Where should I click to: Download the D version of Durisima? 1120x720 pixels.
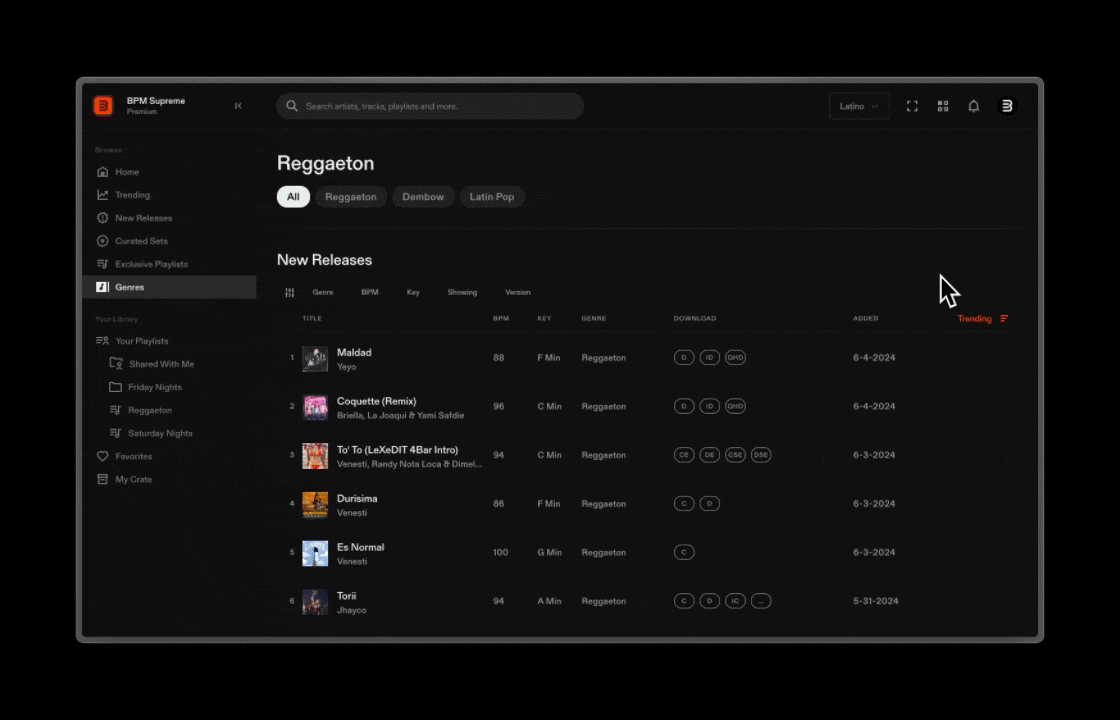(709, 504)
